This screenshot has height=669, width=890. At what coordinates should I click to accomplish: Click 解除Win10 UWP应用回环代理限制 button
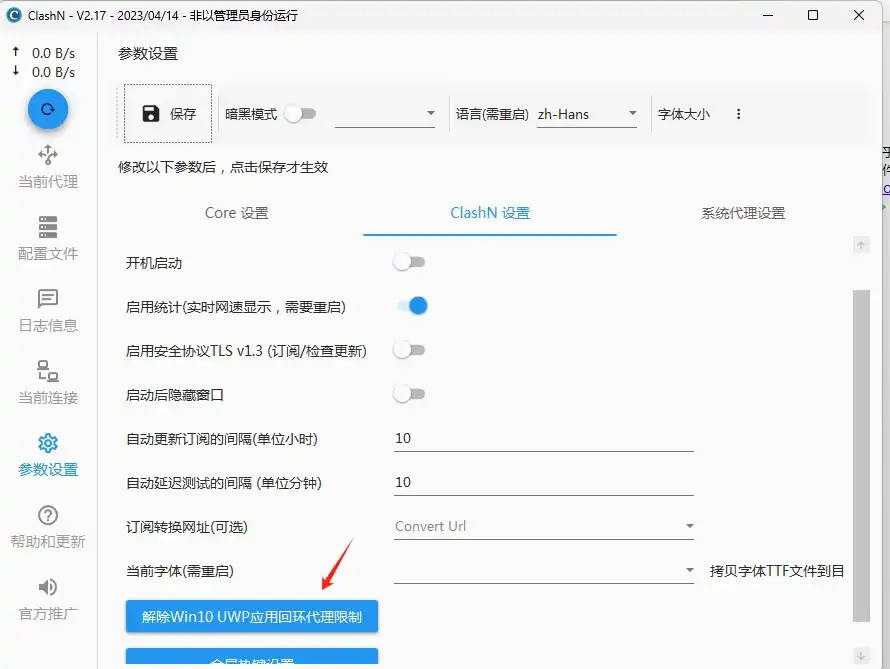252,617
